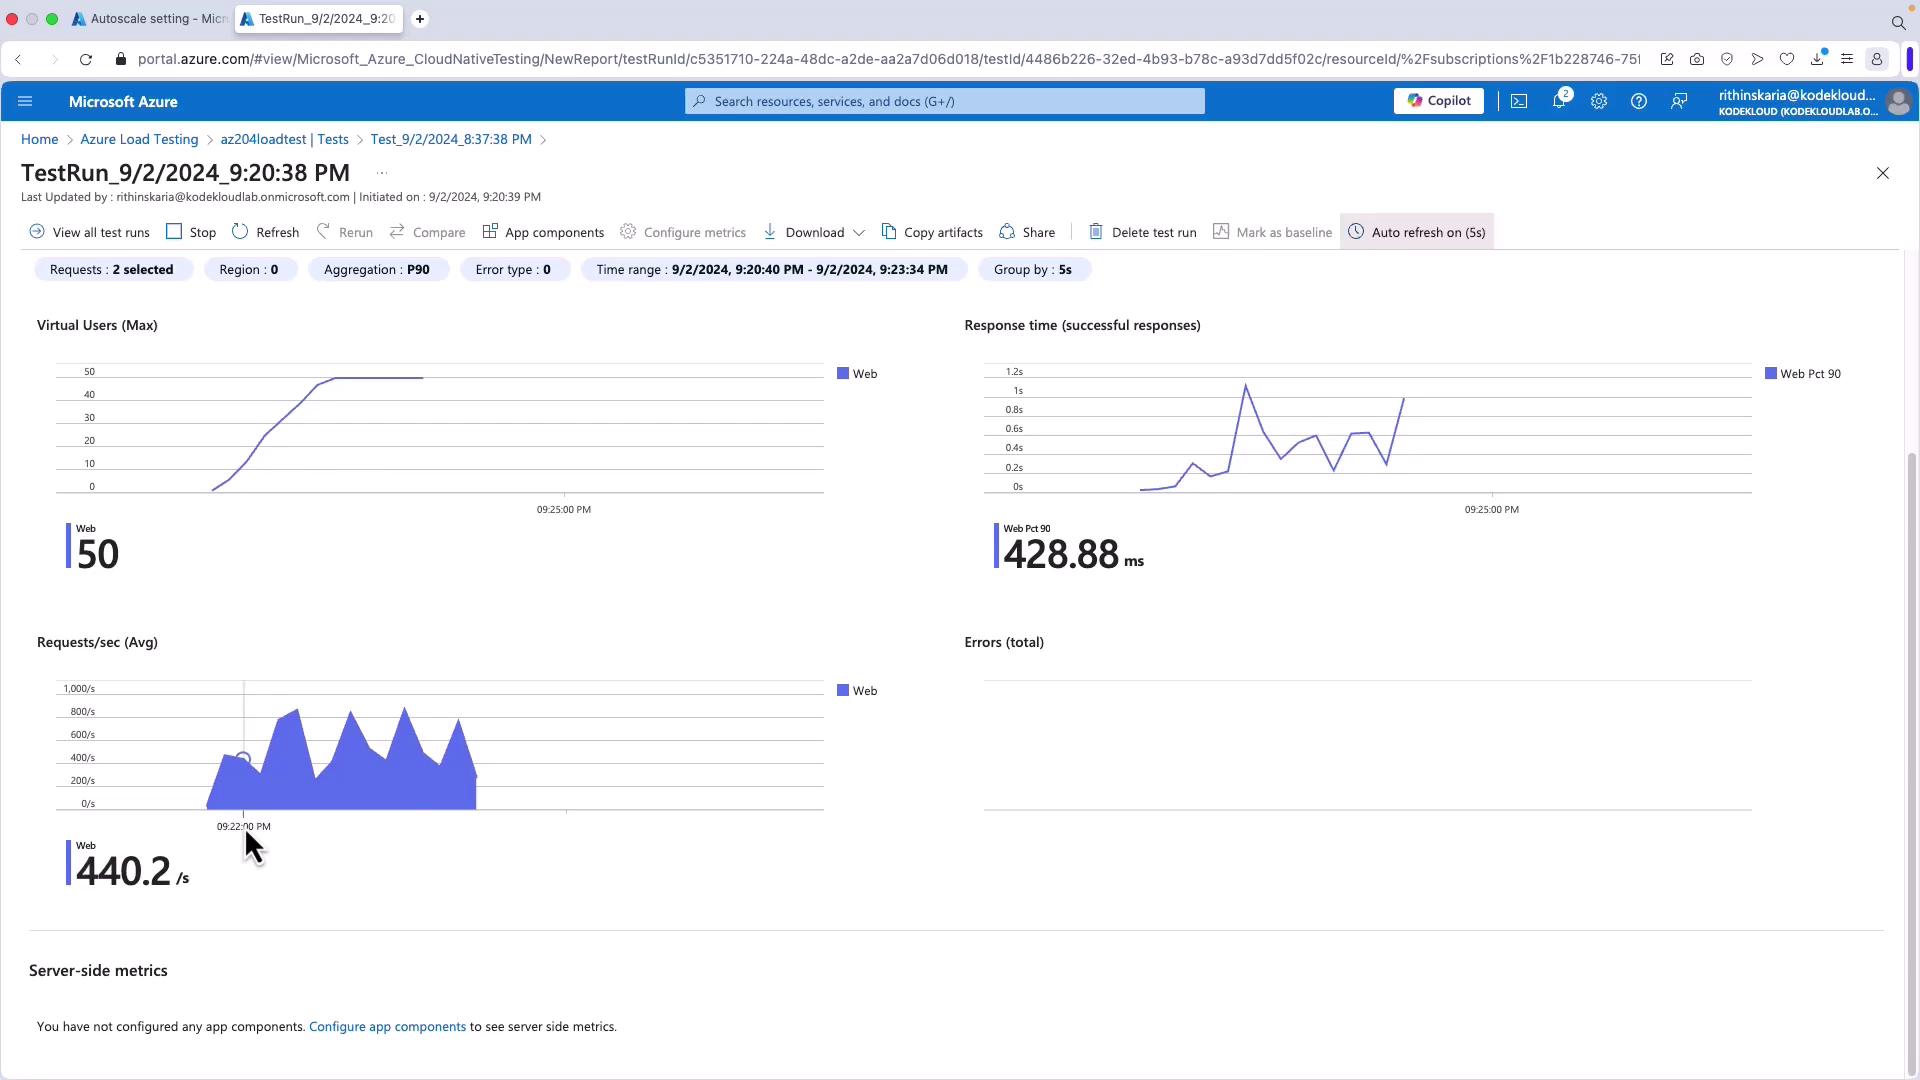The image size is (1920, 1080).
Task: Open the Aggregation P90 filter
Action: [x=376, y=270]
